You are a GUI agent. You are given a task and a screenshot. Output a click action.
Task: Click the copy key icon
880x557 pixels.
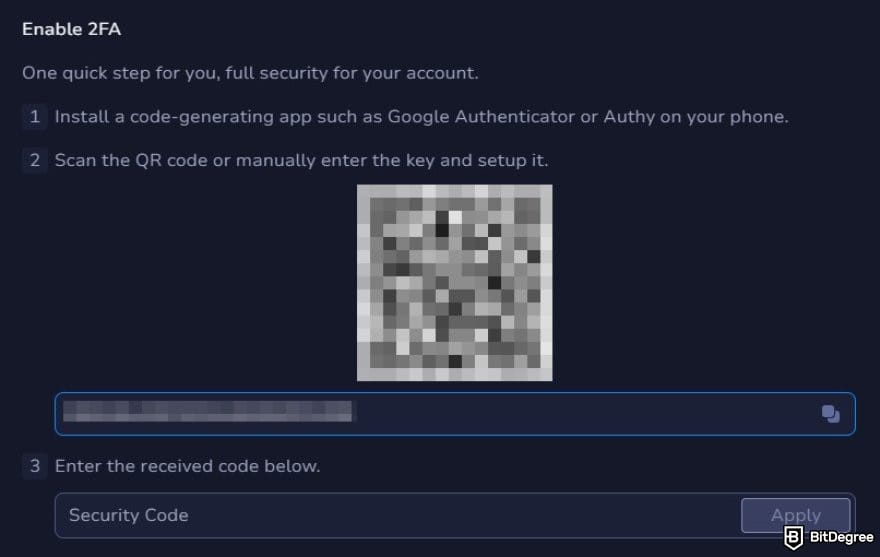[x=830, y=414]
